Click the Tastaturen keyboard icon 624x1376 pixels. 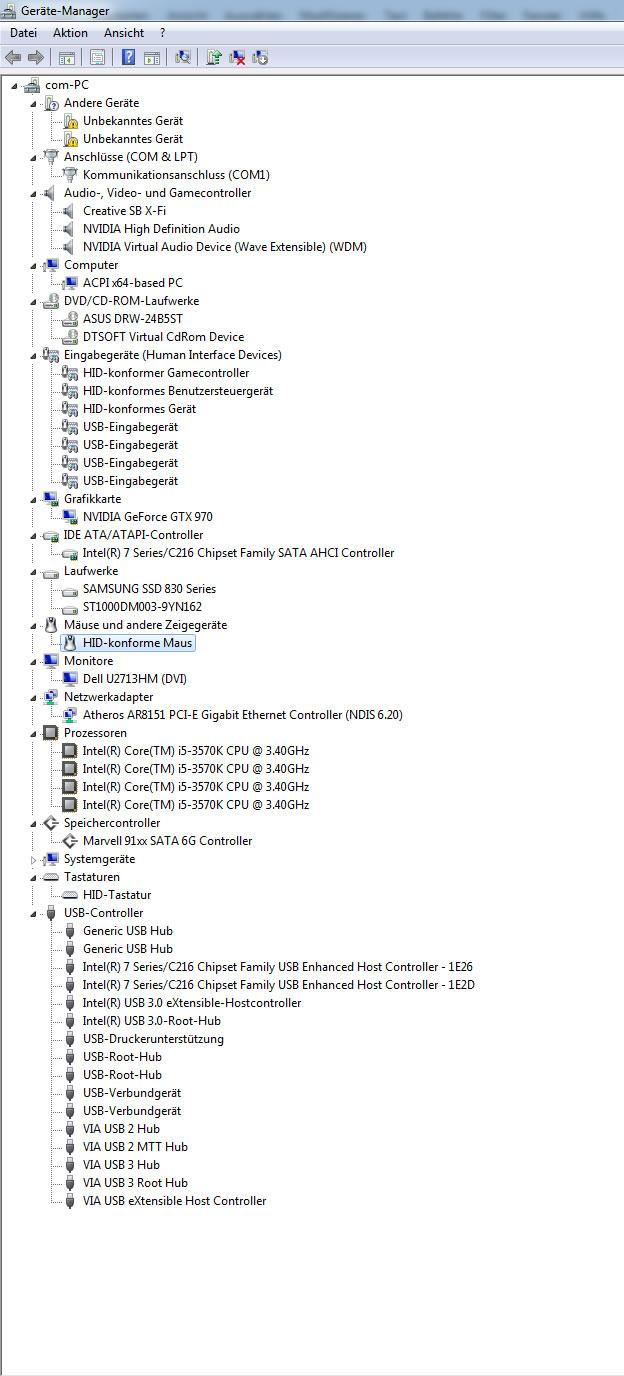click(x=51, y=877)
